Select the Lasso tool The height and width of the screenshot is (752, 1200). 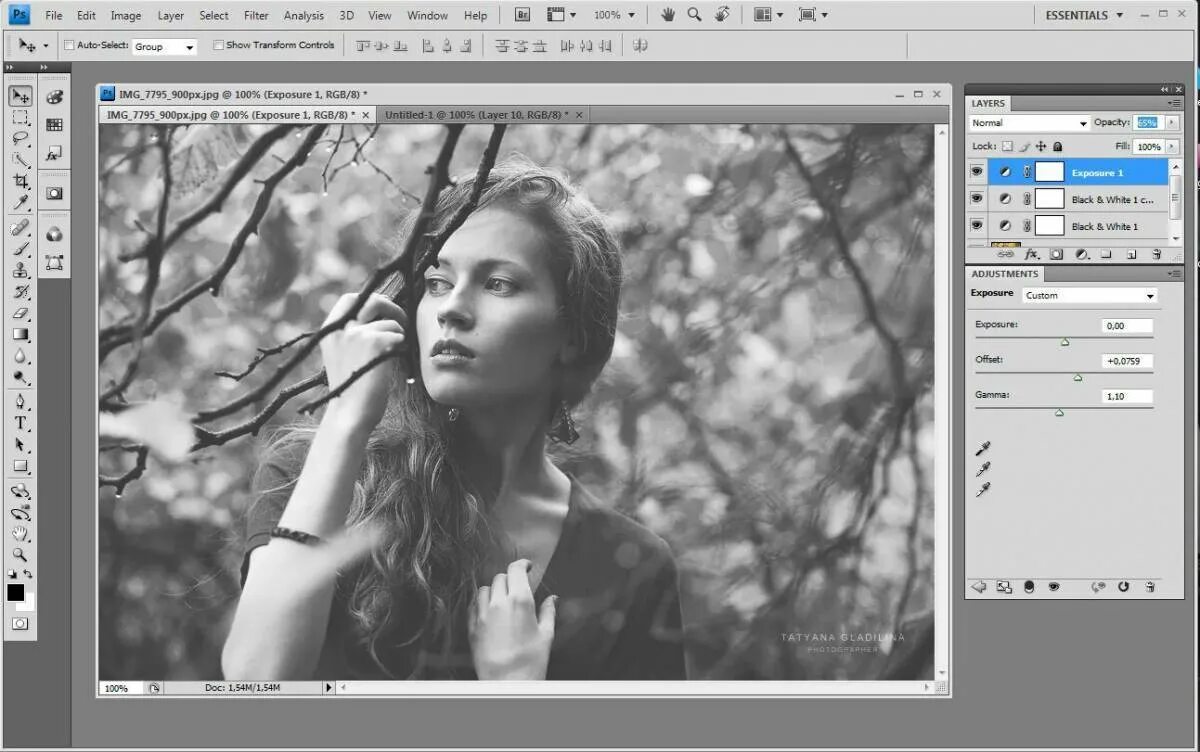click(x=20, y=138)
